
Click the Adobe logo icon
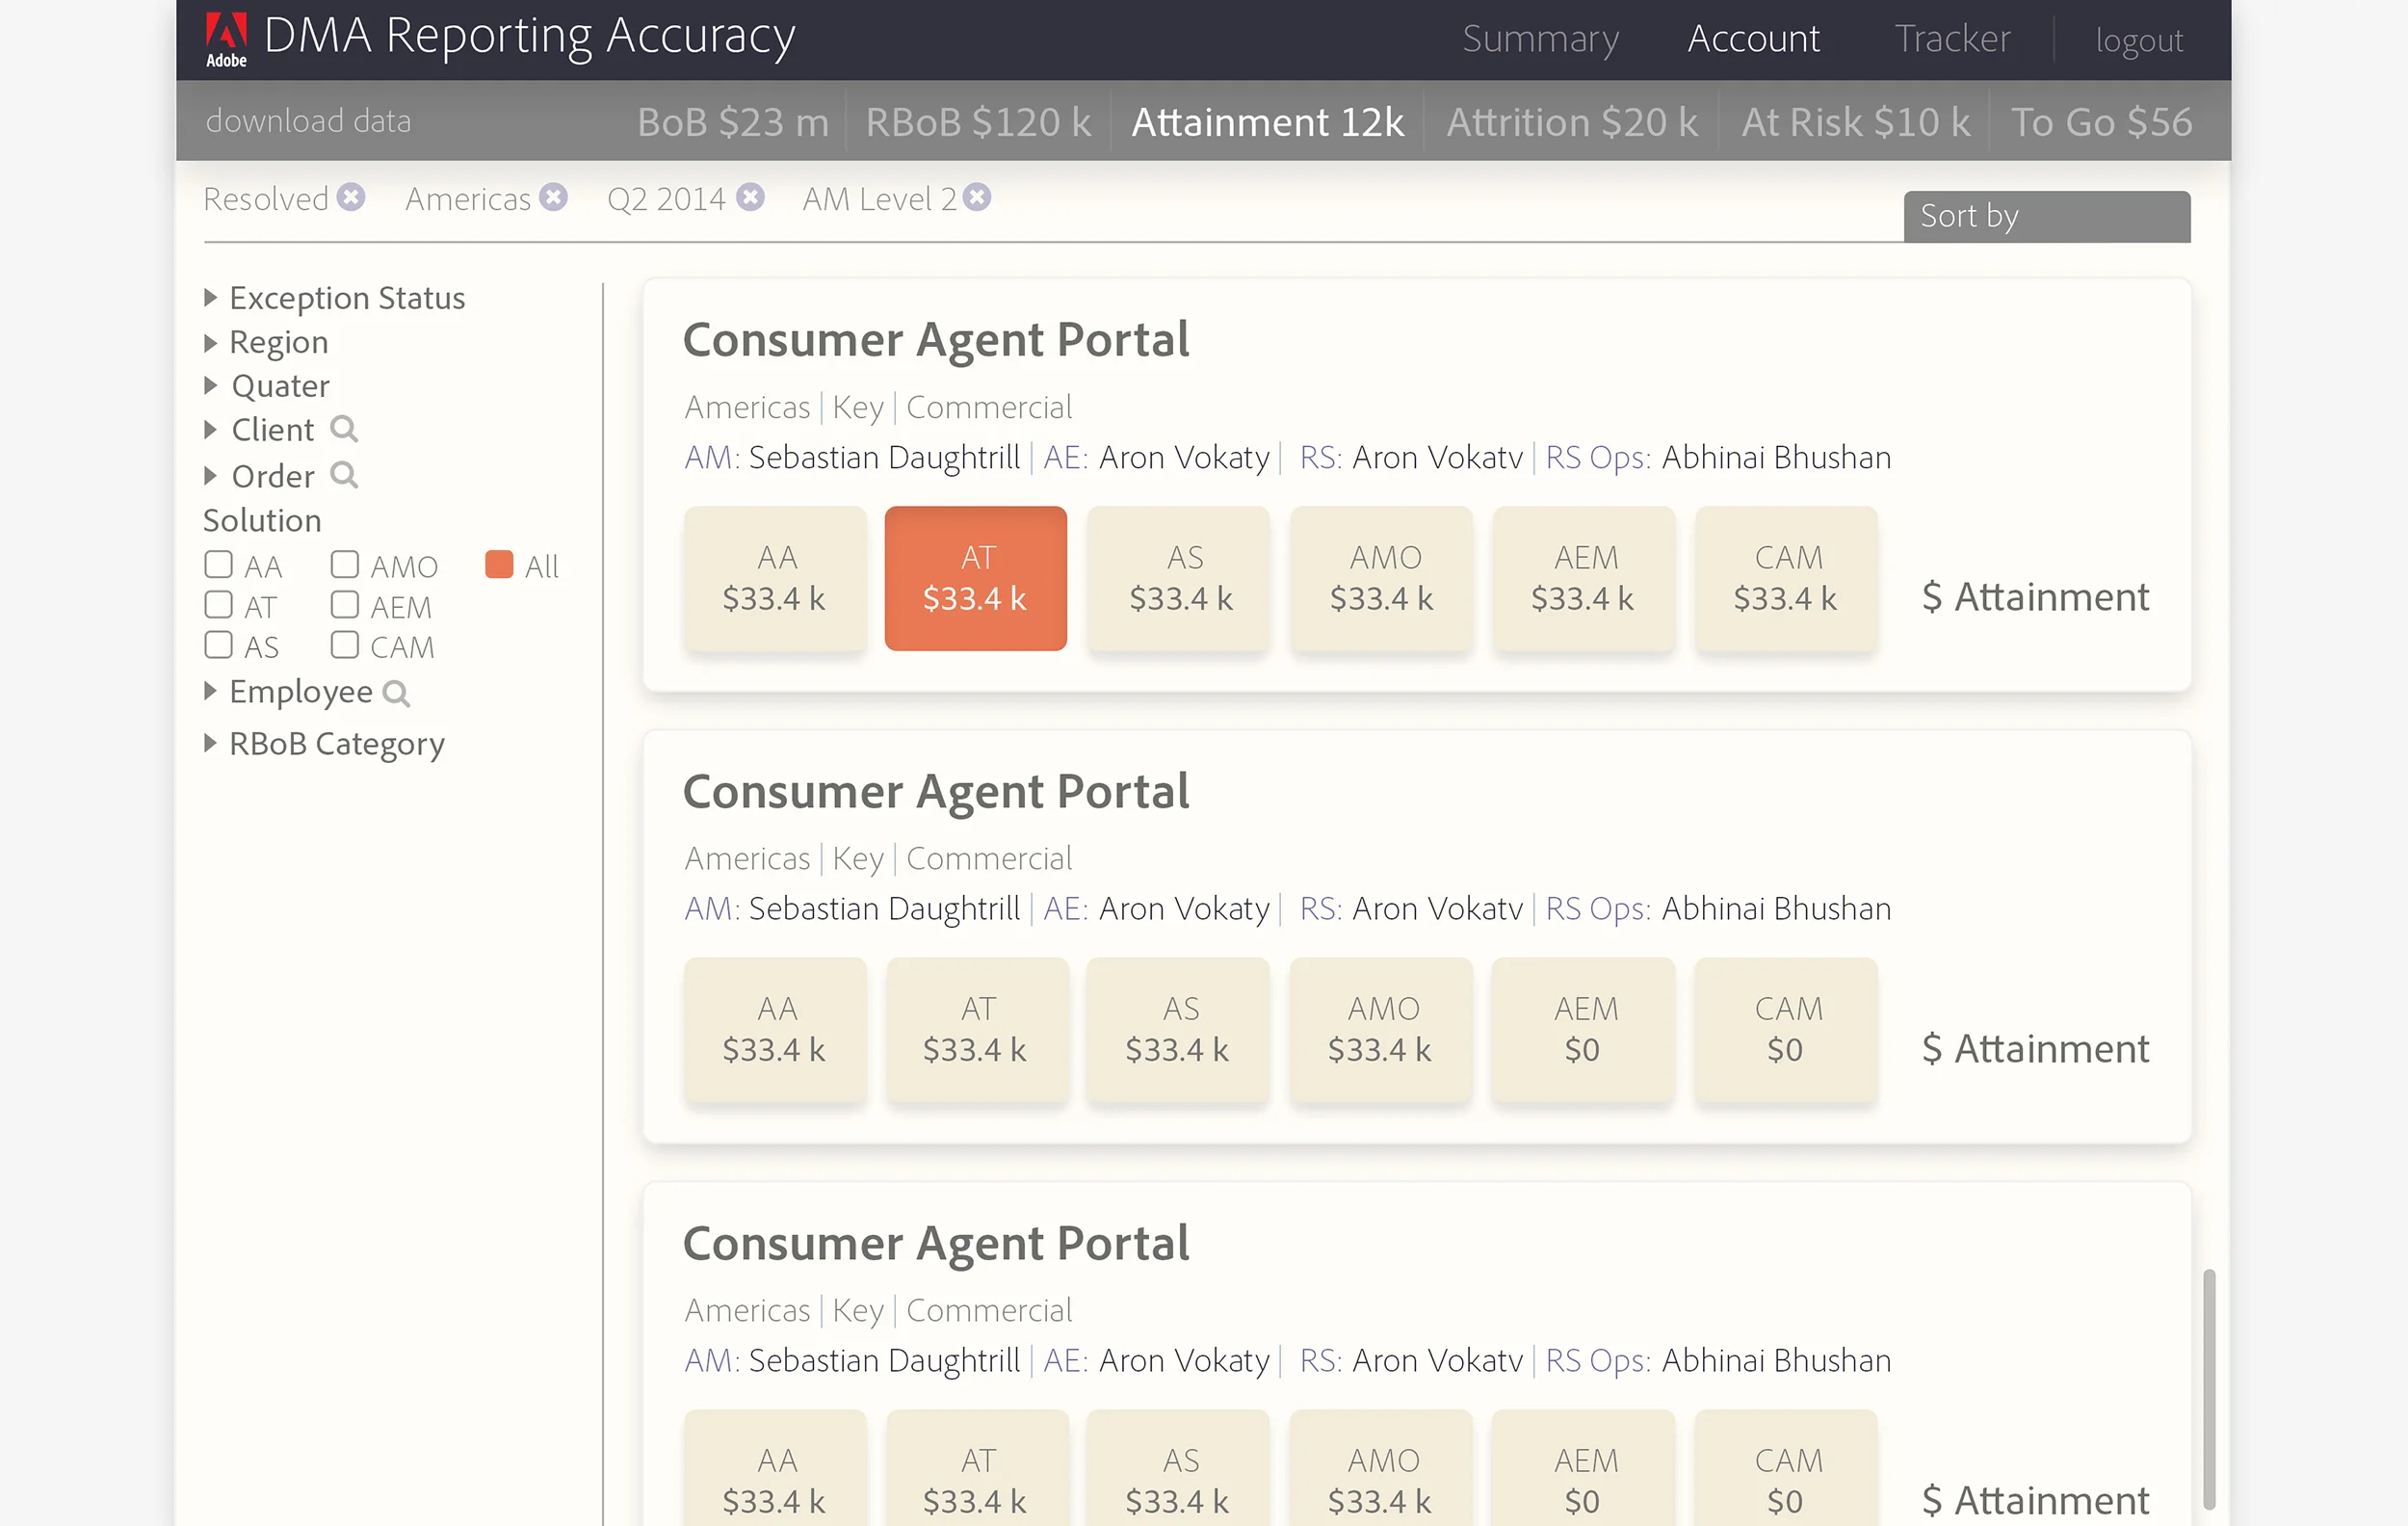228,37
